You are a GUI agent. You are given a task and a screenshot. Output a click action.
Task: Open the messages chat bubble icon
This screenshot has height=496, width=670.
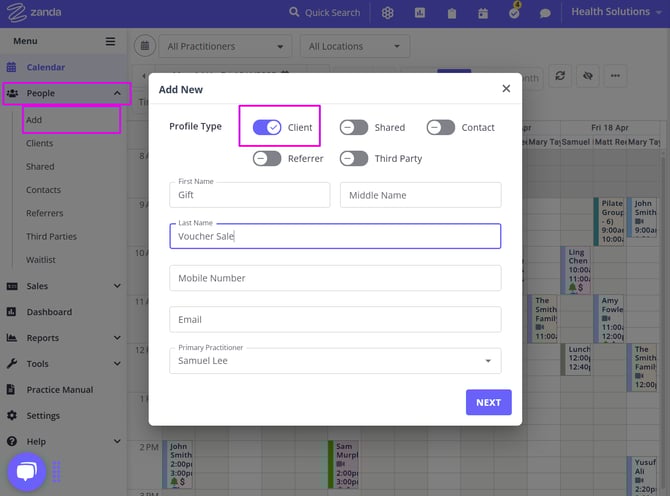[545, 13]
